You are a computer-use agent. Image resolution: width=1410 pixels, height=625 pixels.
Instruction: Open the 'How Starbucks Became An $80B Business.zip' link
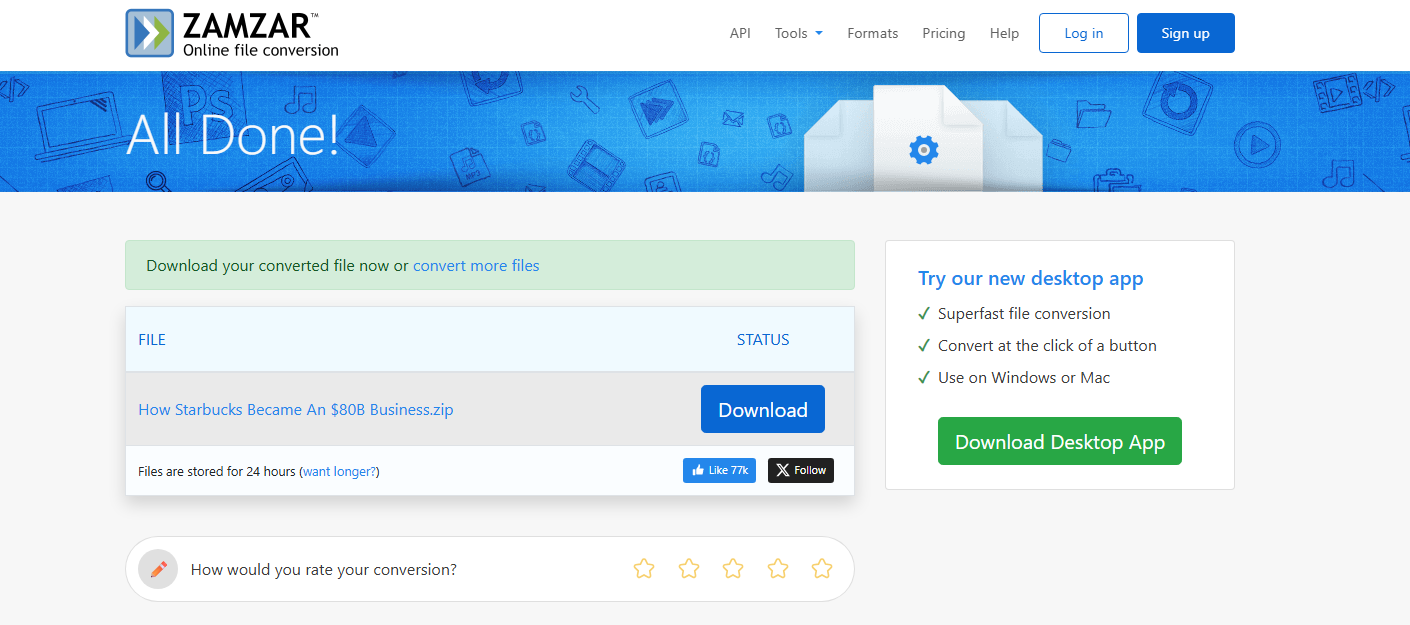tap(296, 409)
